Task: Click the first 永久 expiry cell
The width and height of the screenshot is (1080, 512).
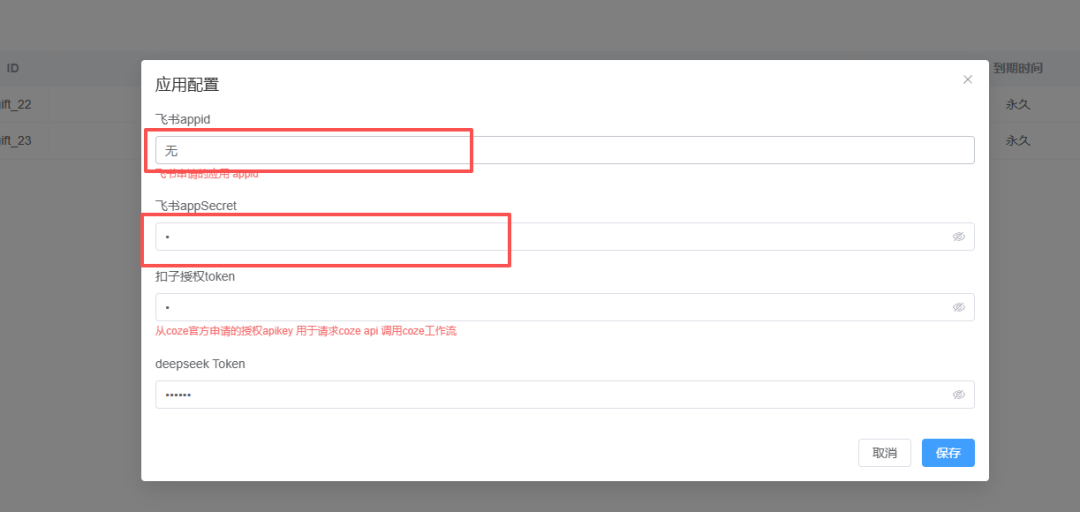Action: [x=1018, y=105]
